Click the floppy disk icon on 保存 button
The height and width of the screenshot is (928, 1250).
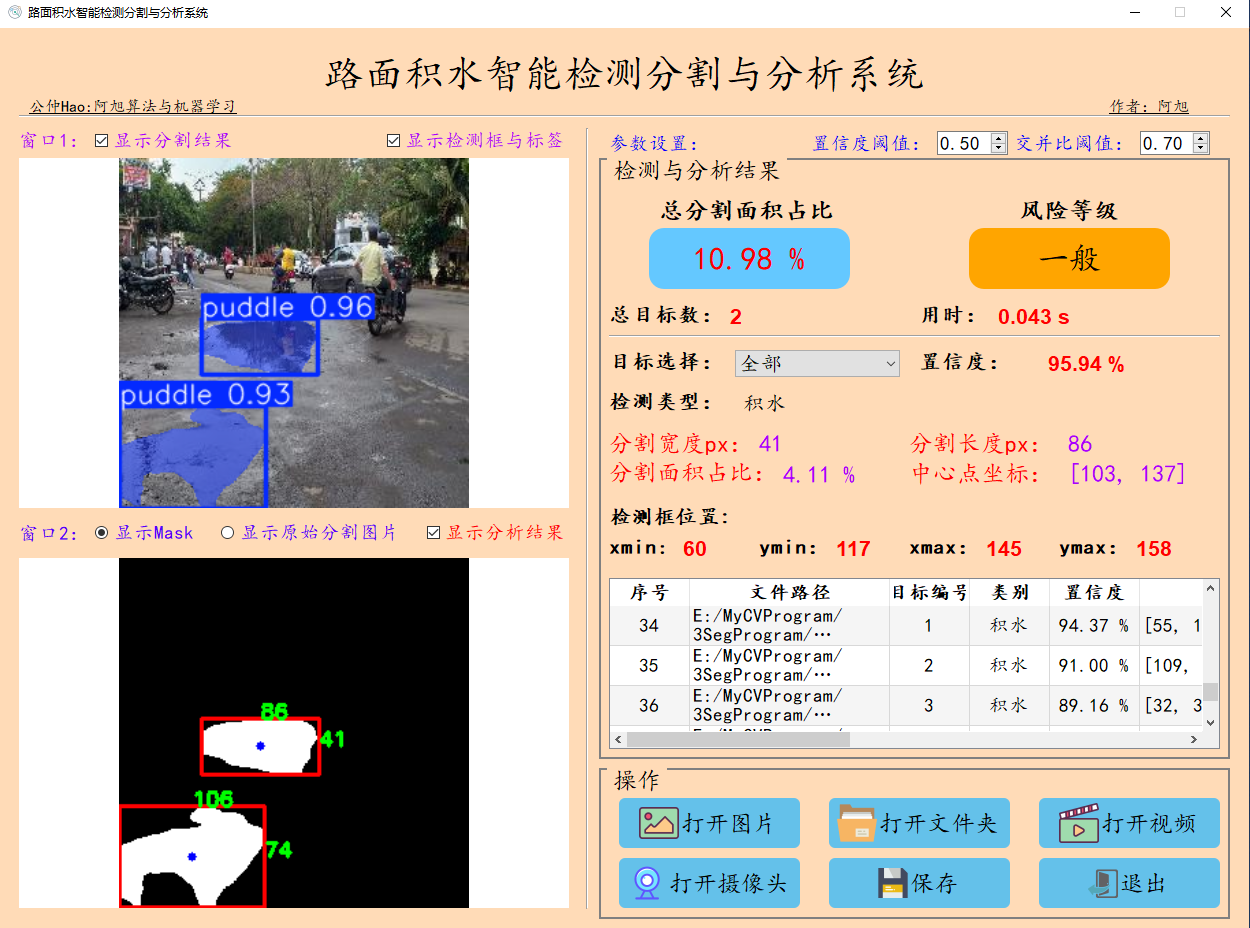tap(892, 883)
